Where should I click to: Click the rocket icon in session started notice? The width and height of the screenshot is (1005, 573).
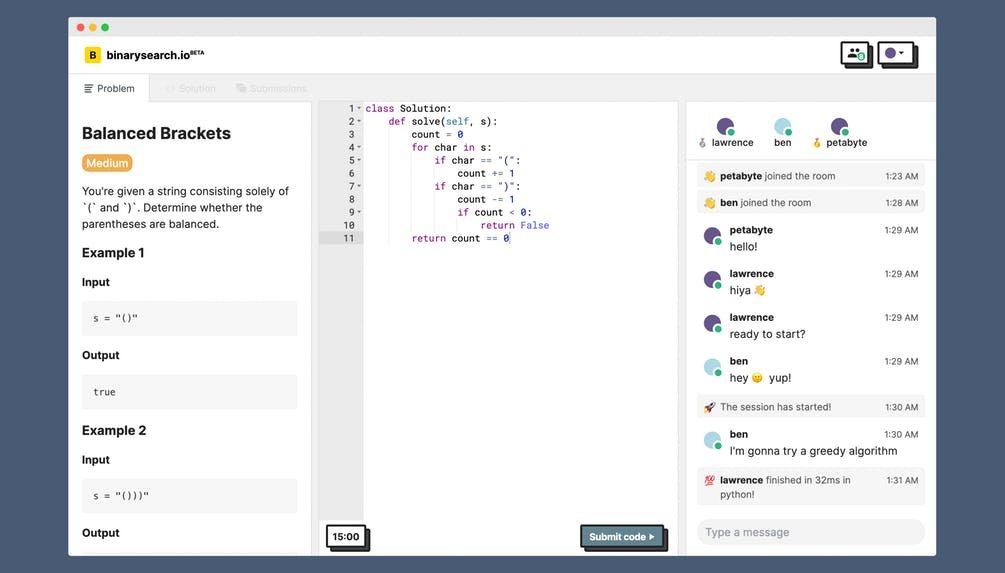click(x=710, y=407)
